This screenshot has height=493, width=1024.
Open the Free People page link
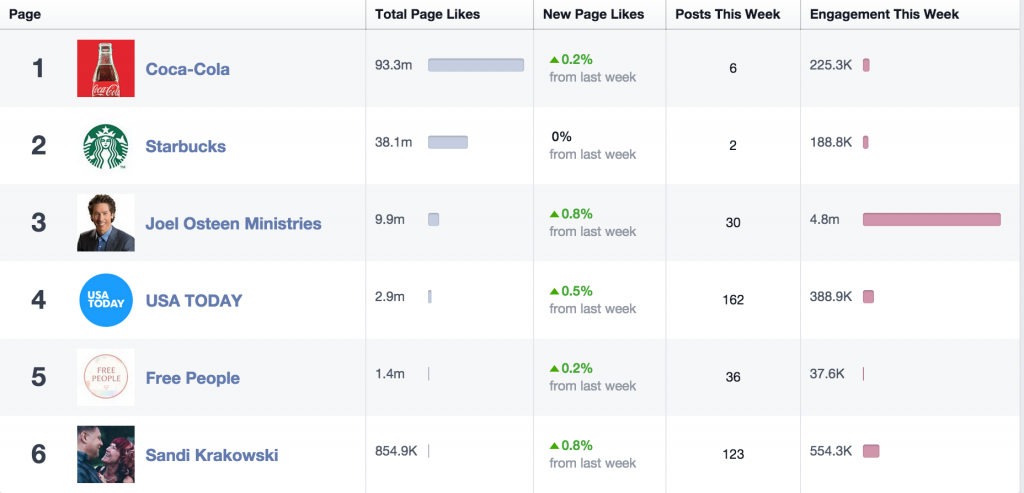click(192, 378)
